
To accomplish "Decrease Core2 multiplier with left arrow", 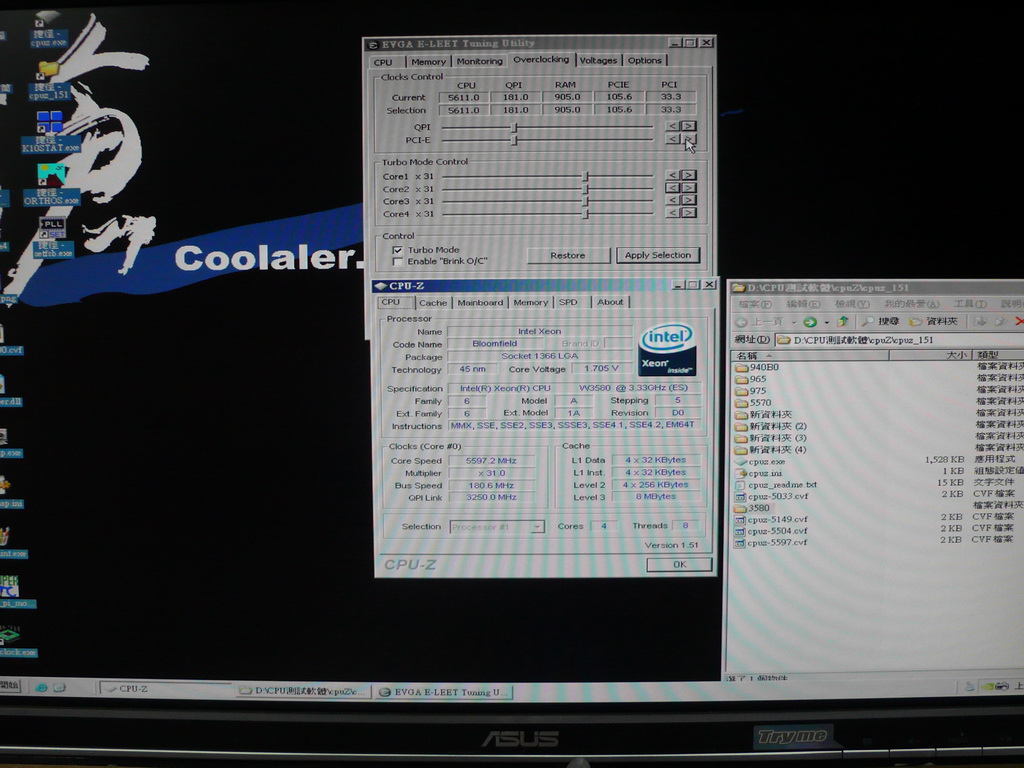I will click(x=673, y=188).
